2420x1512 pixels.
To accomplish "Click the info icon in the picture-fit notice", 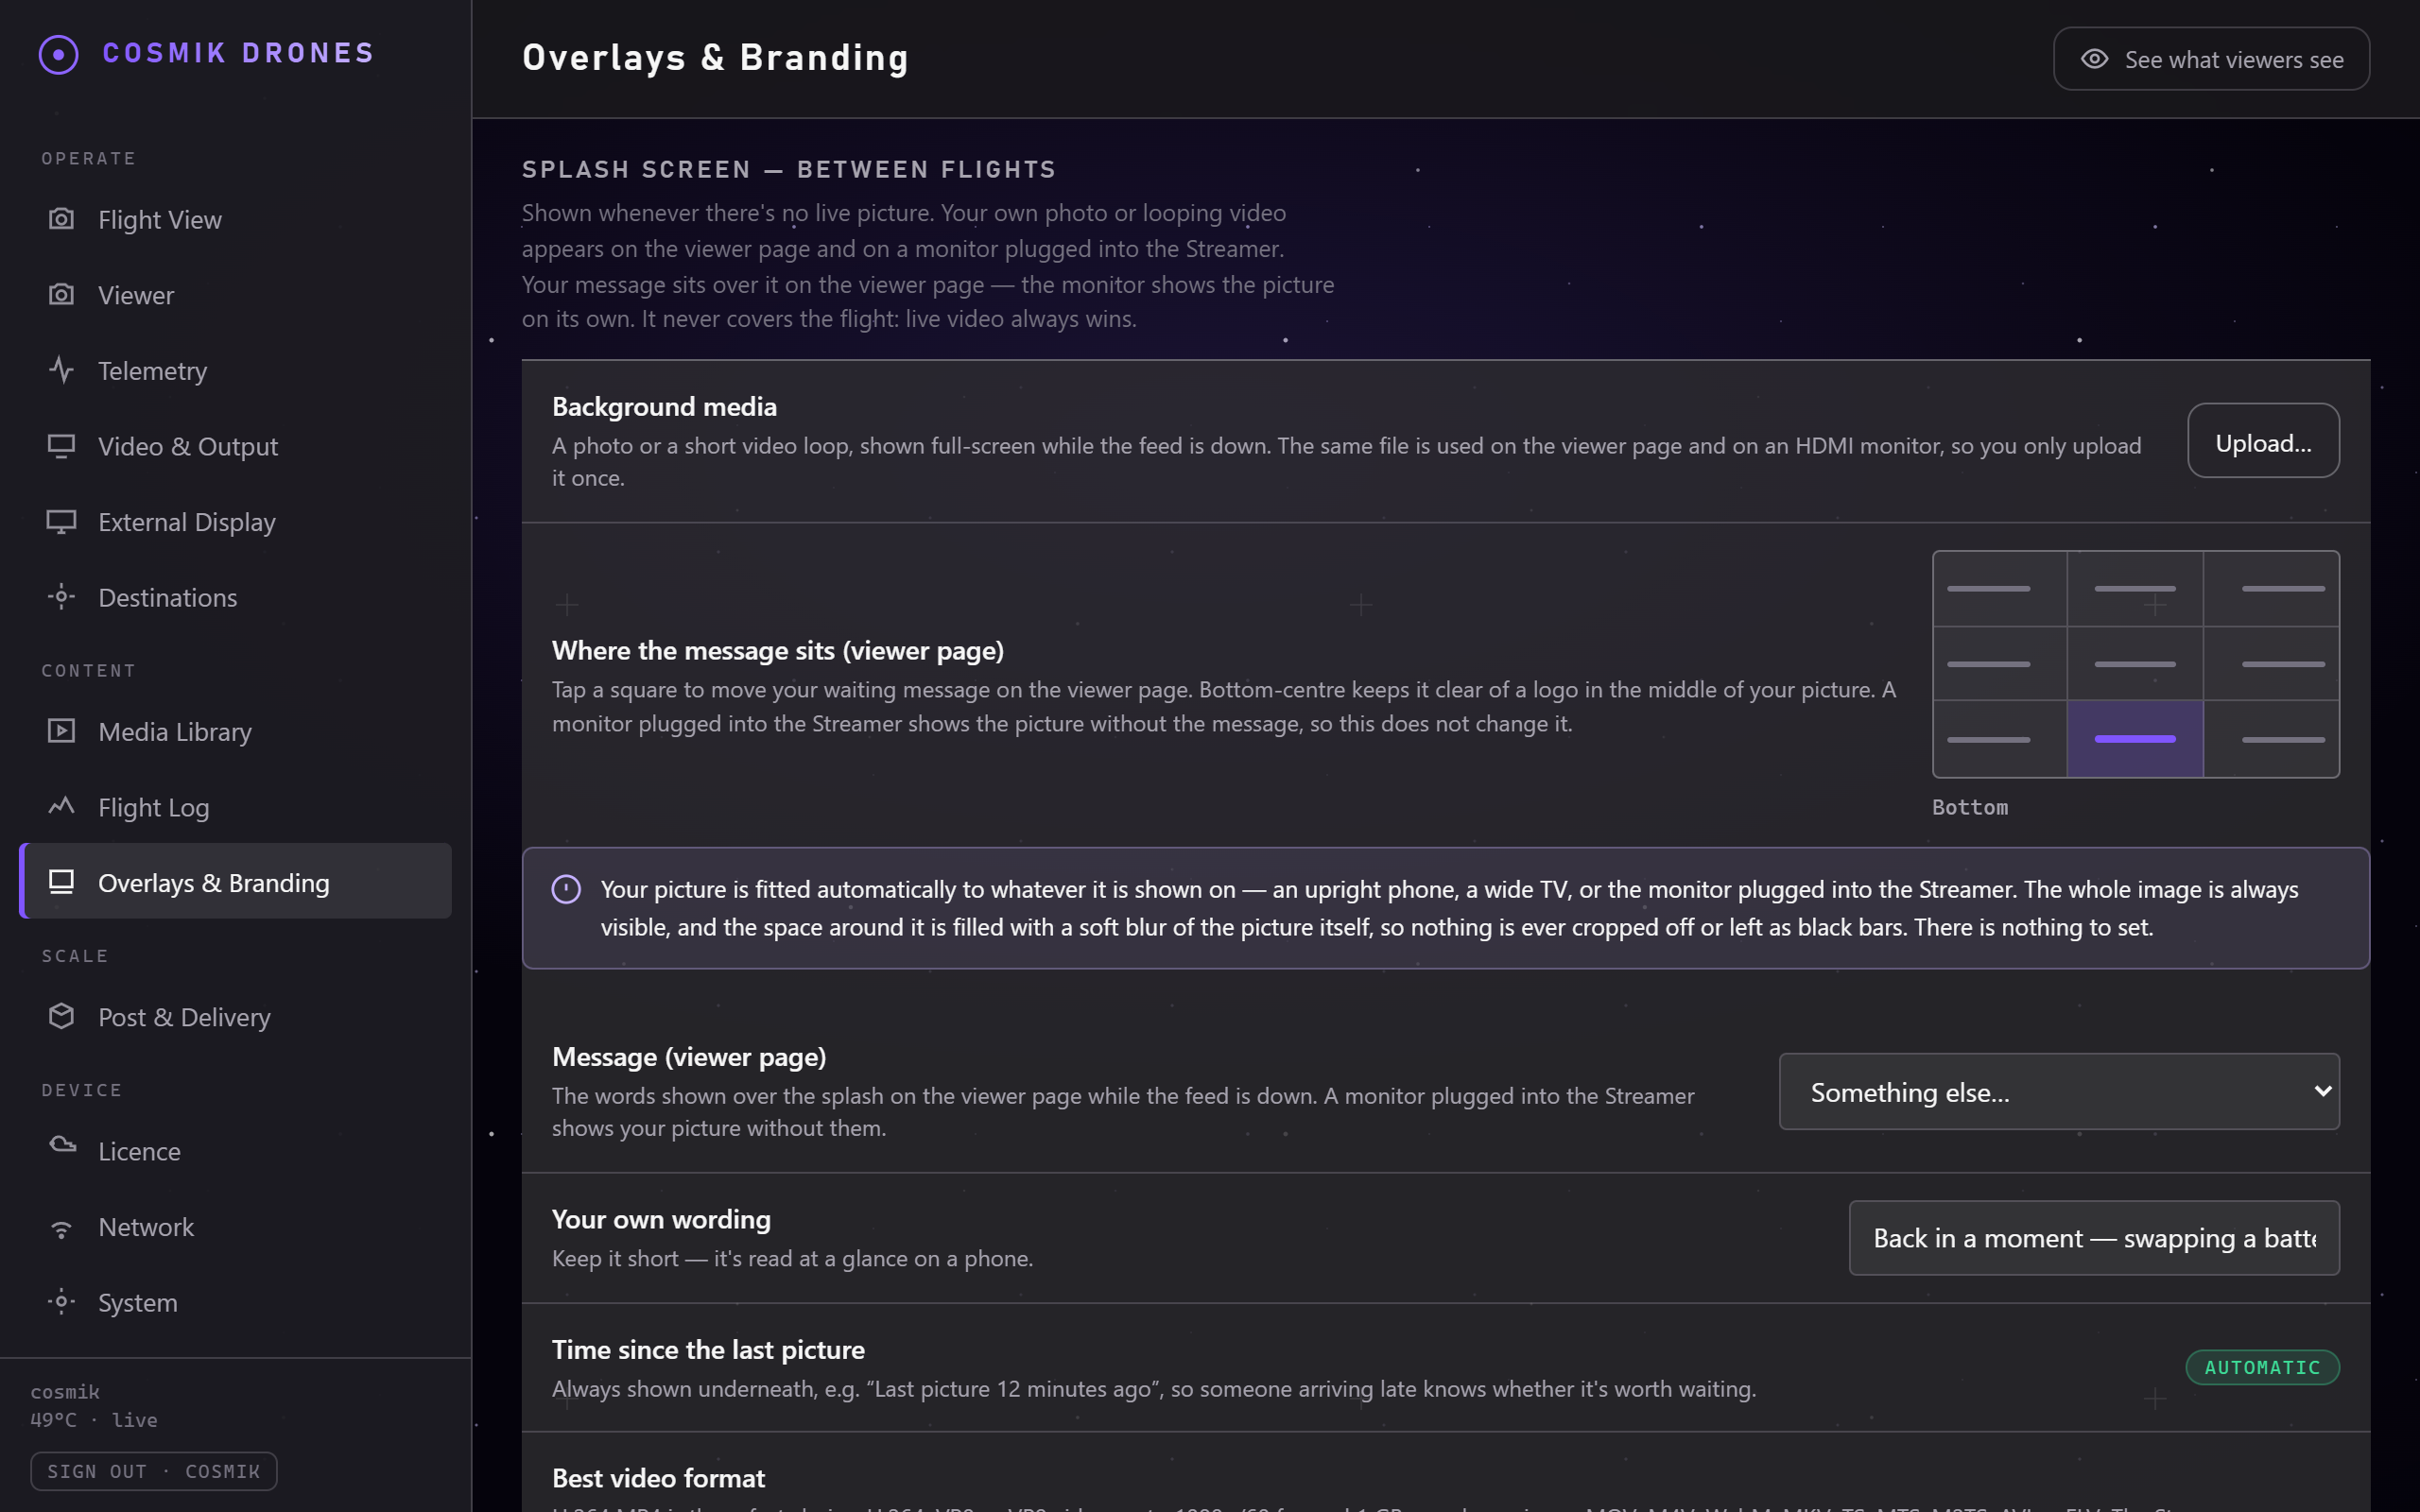I will [566, 889].
